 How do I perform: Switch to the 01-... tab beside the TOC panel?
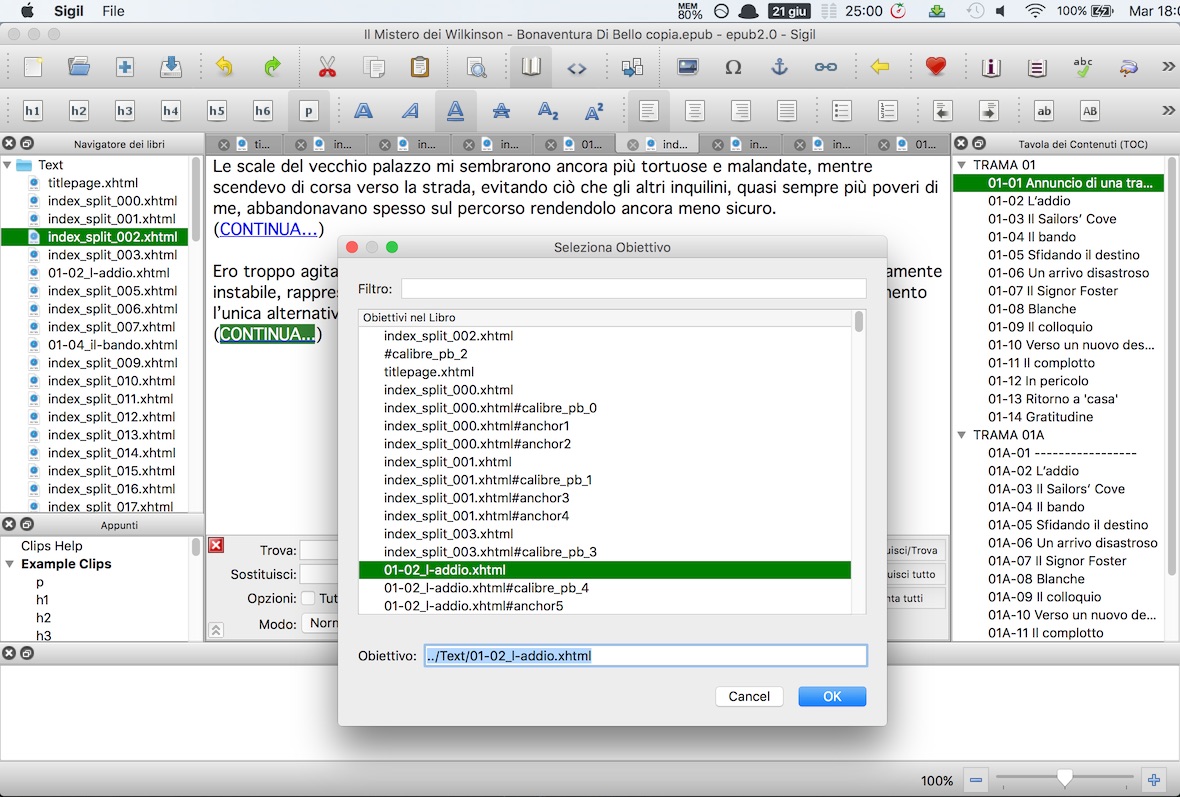click(910, 144)
